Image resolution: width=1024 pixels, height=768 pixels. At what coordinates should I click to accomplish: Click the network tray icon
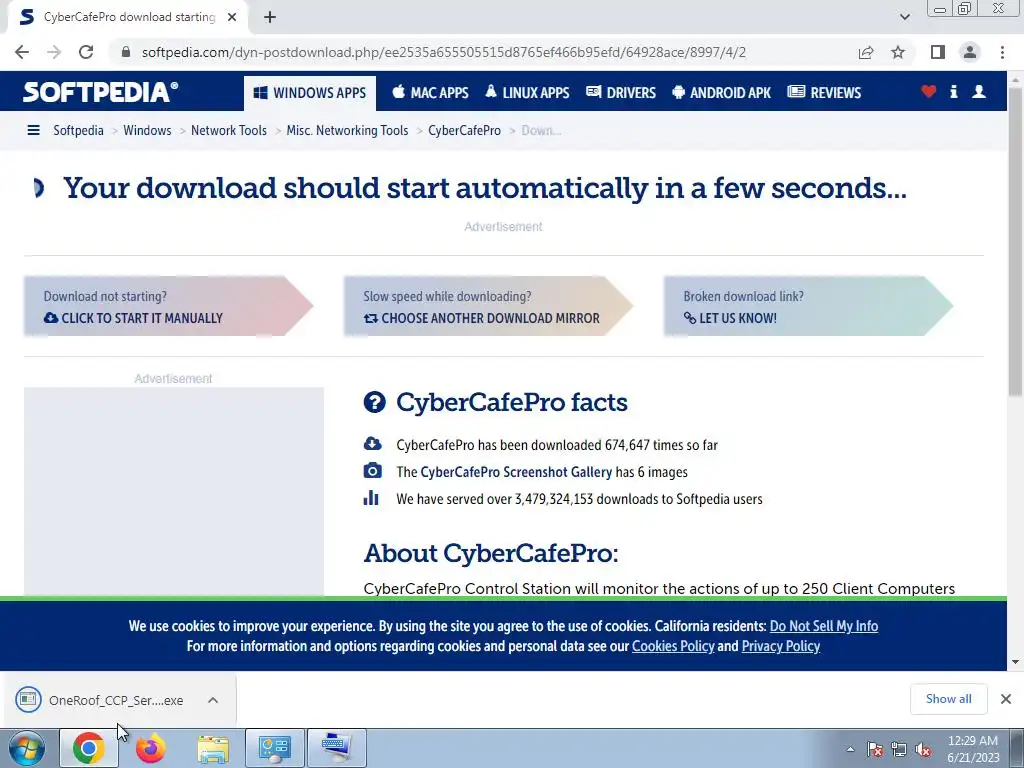point(899,750)
